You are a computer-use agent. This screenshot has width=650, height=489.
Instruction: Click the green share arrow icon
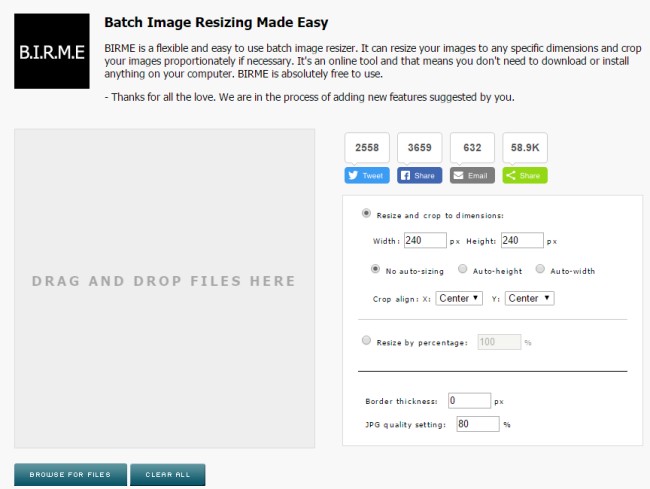tap(511, 175)
